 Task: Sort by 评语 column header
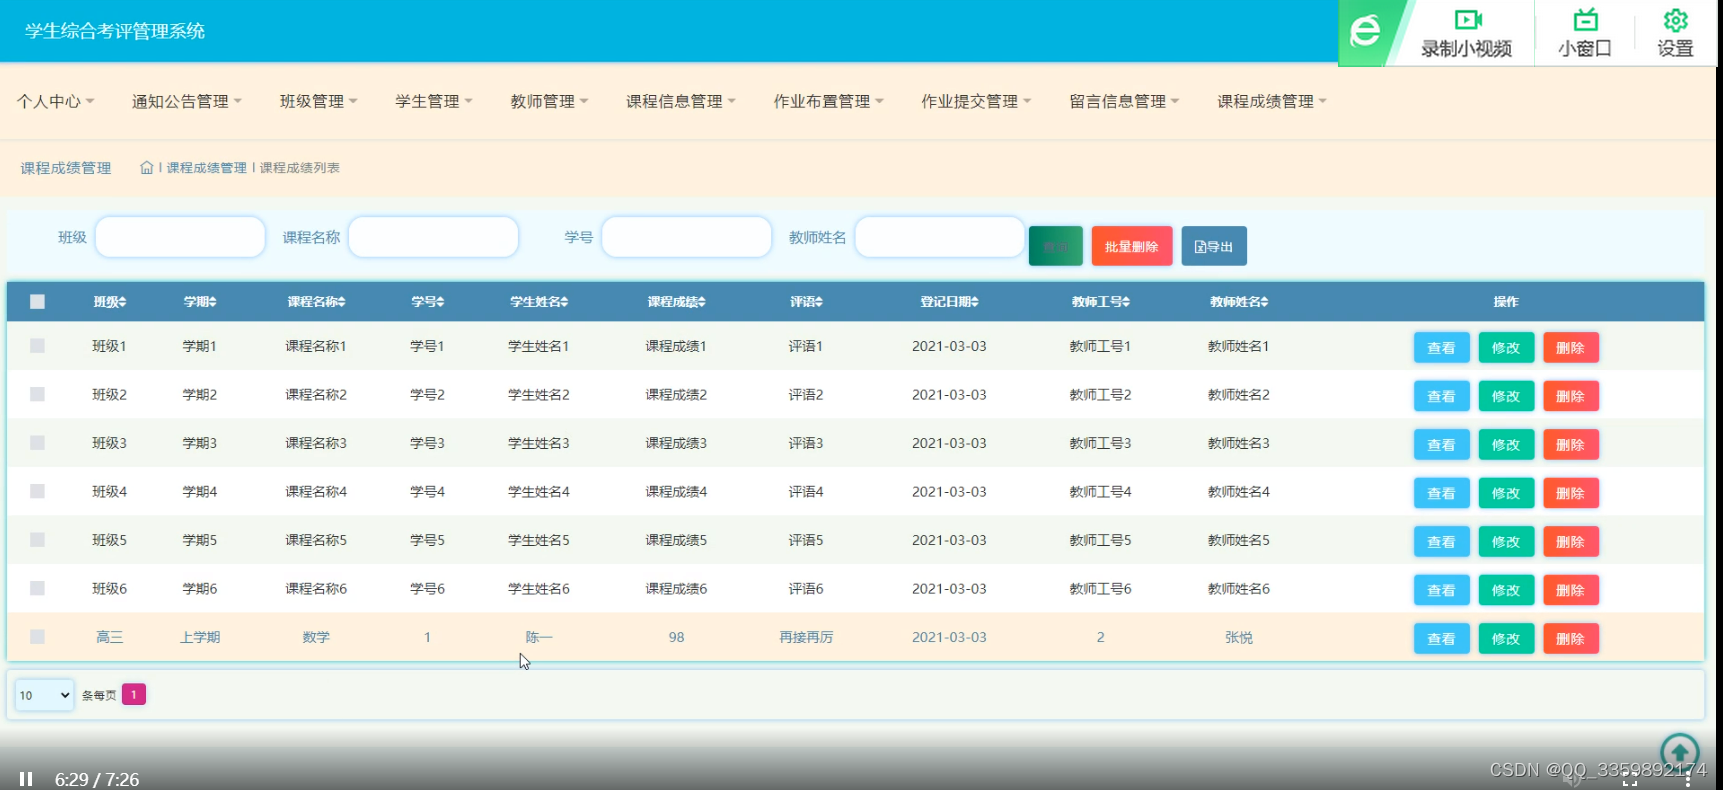pos(806,302)
